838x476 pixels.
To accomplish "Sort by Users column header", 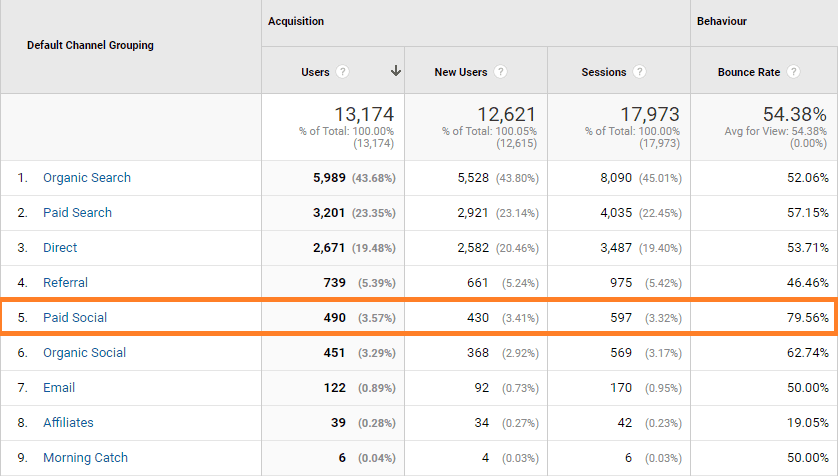I will click(x=315, y=72).
